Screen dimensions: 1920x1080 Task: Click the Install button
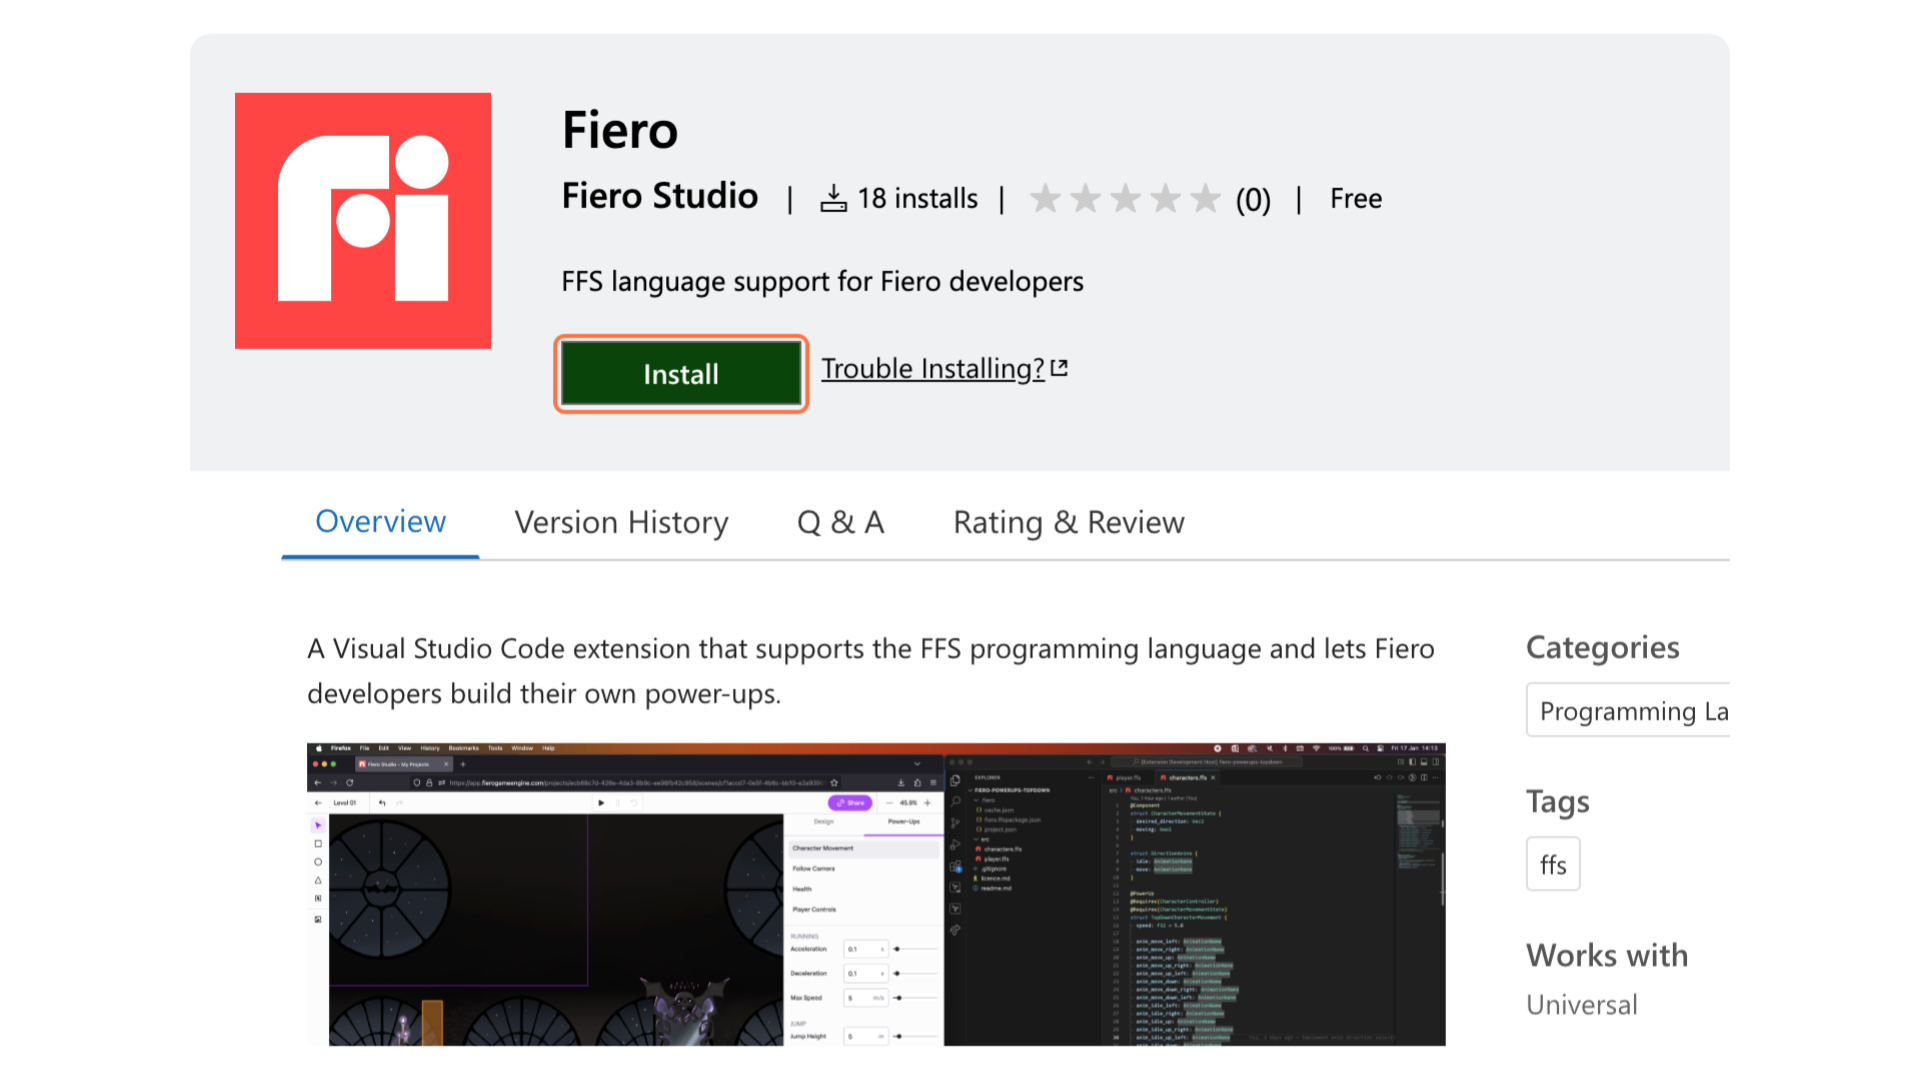680,375
